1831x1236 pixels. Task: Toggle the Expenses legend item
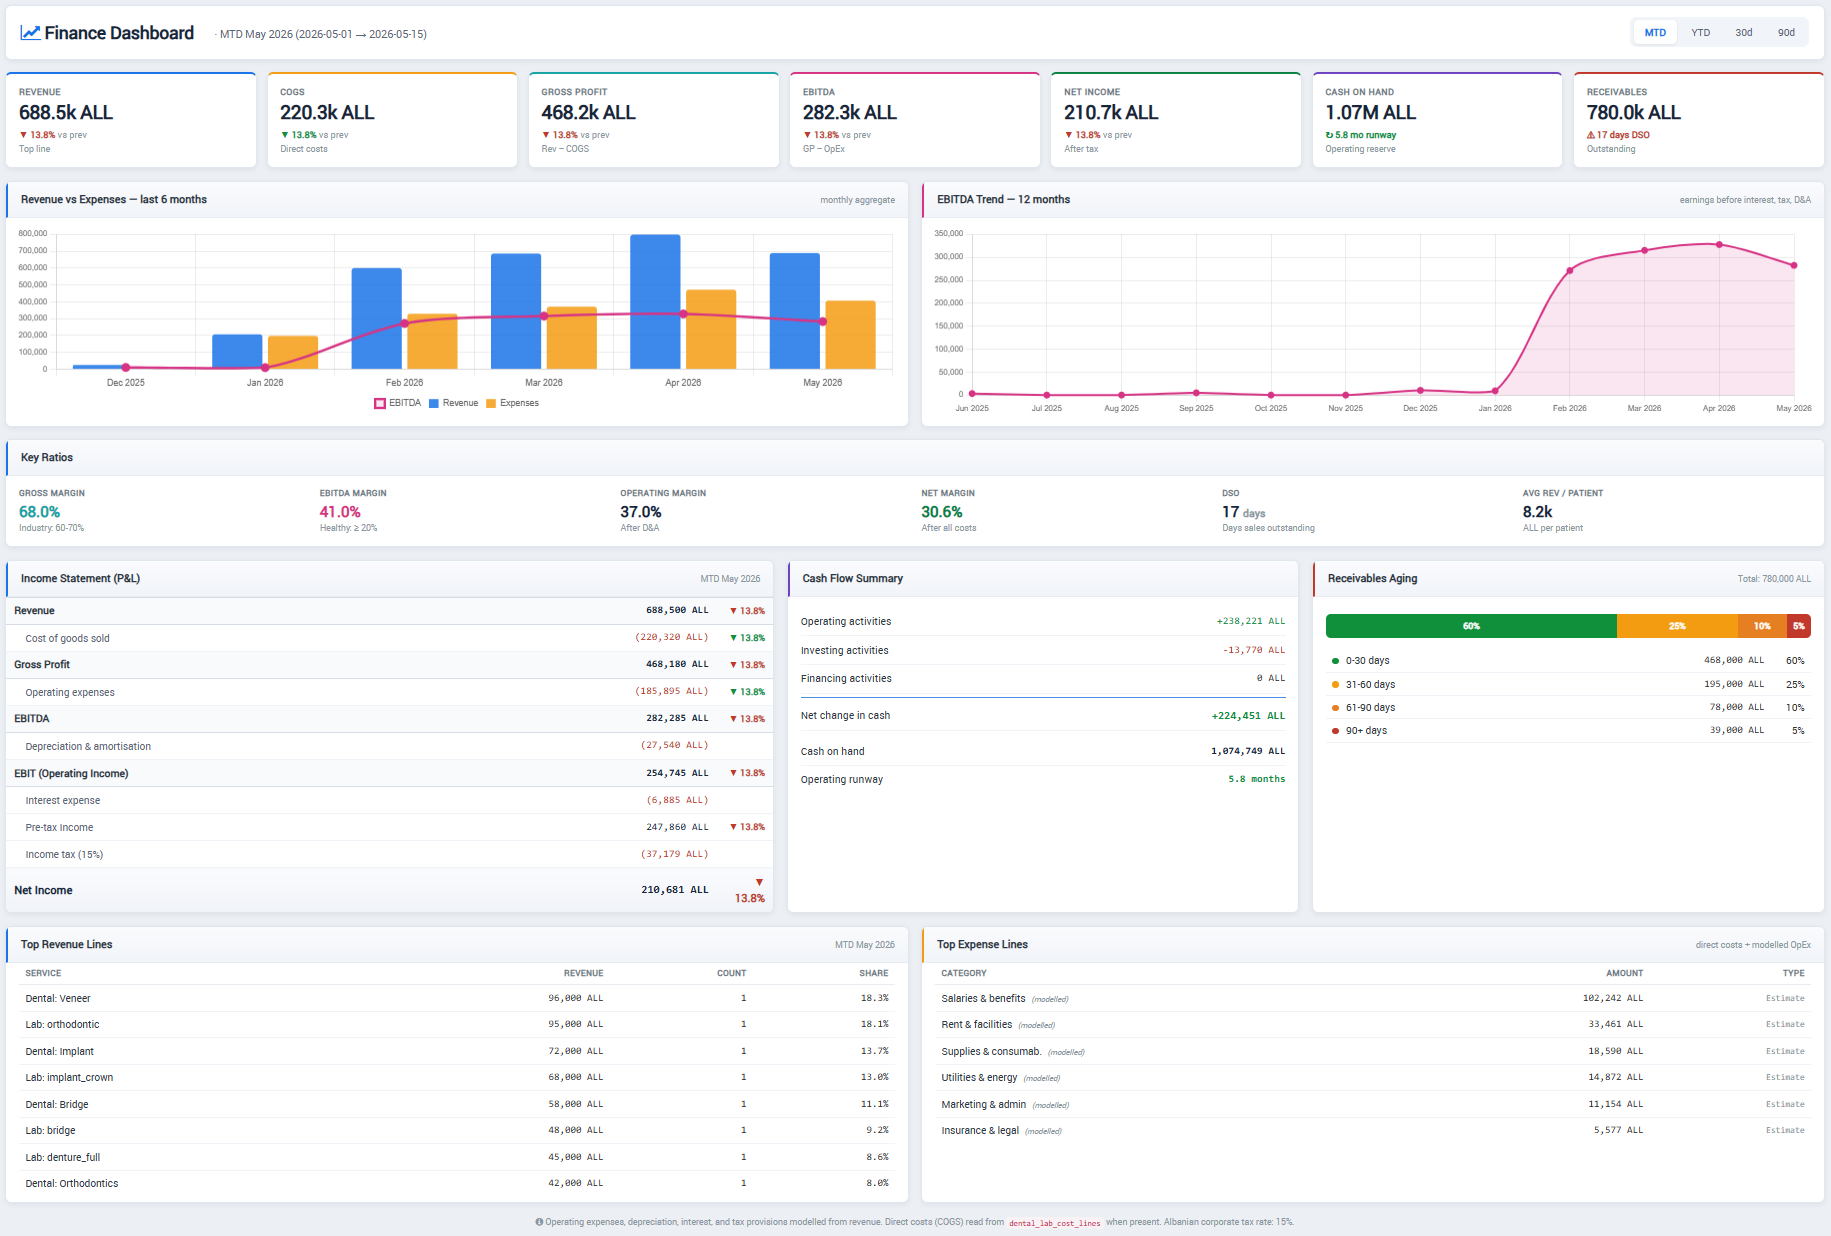pyautogui.click(x=512, y=403)
